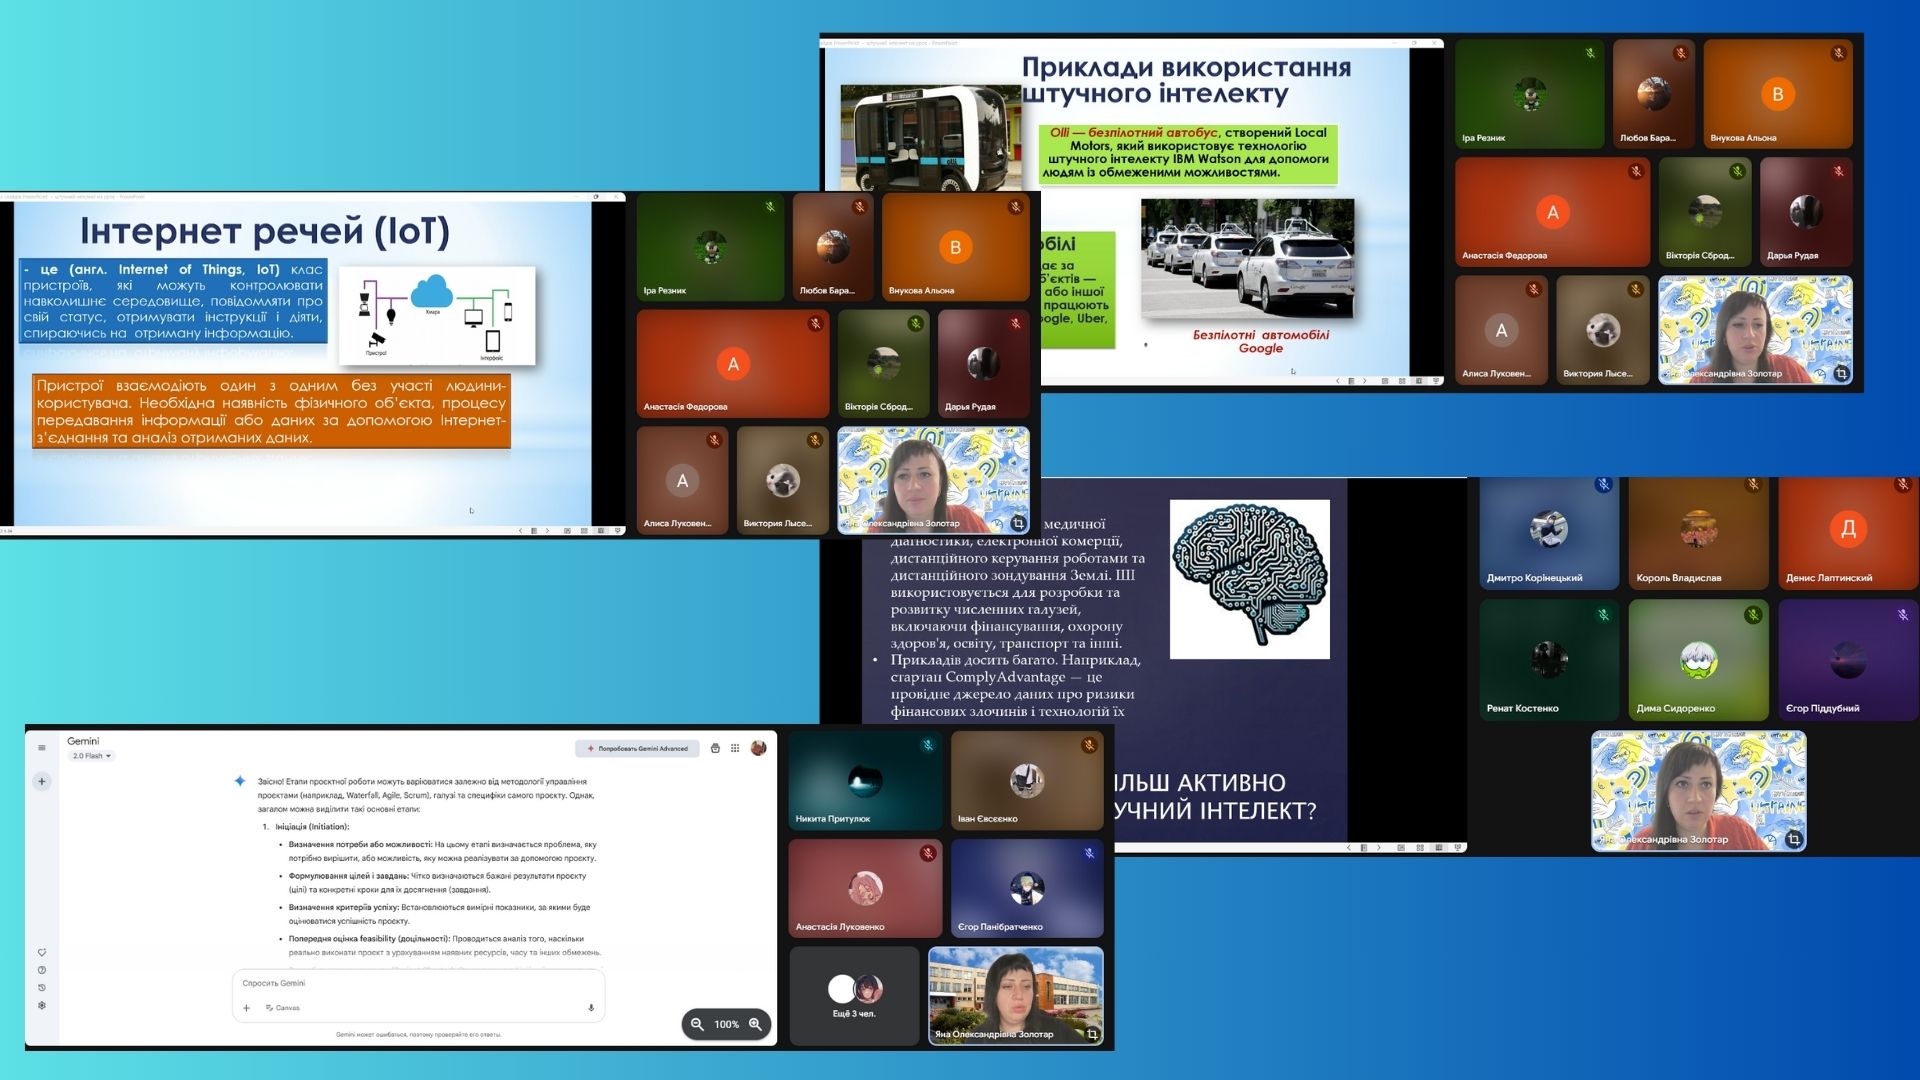Viewport: 1920px width, 1080px height.
Task: Select Ренат Костенко participant tile
Action: (x=1548, y=660)
